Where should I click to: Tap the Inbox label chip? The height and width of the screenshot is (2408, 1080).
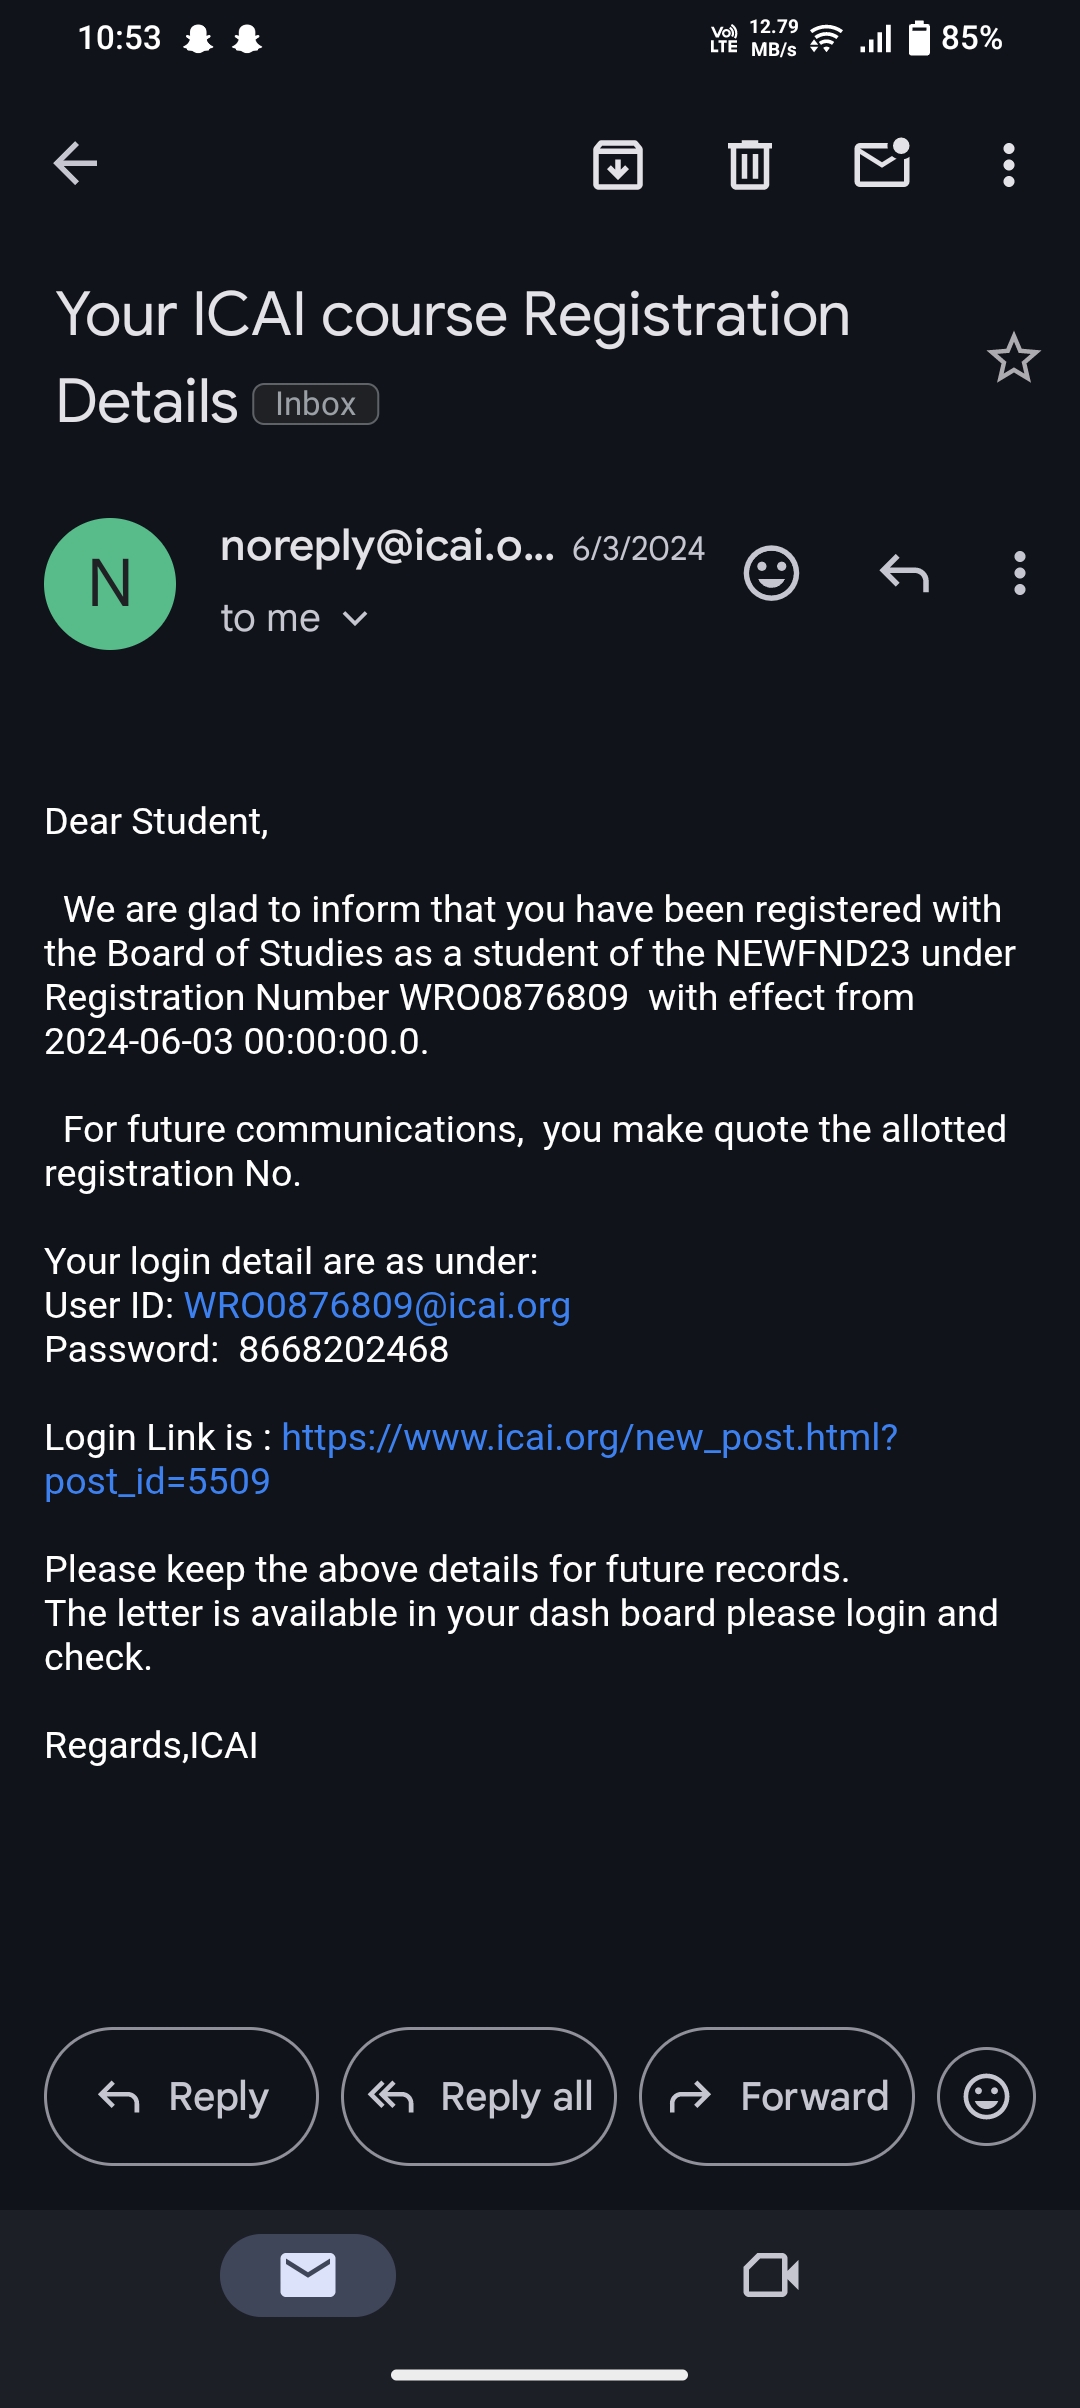coord(315,404)
